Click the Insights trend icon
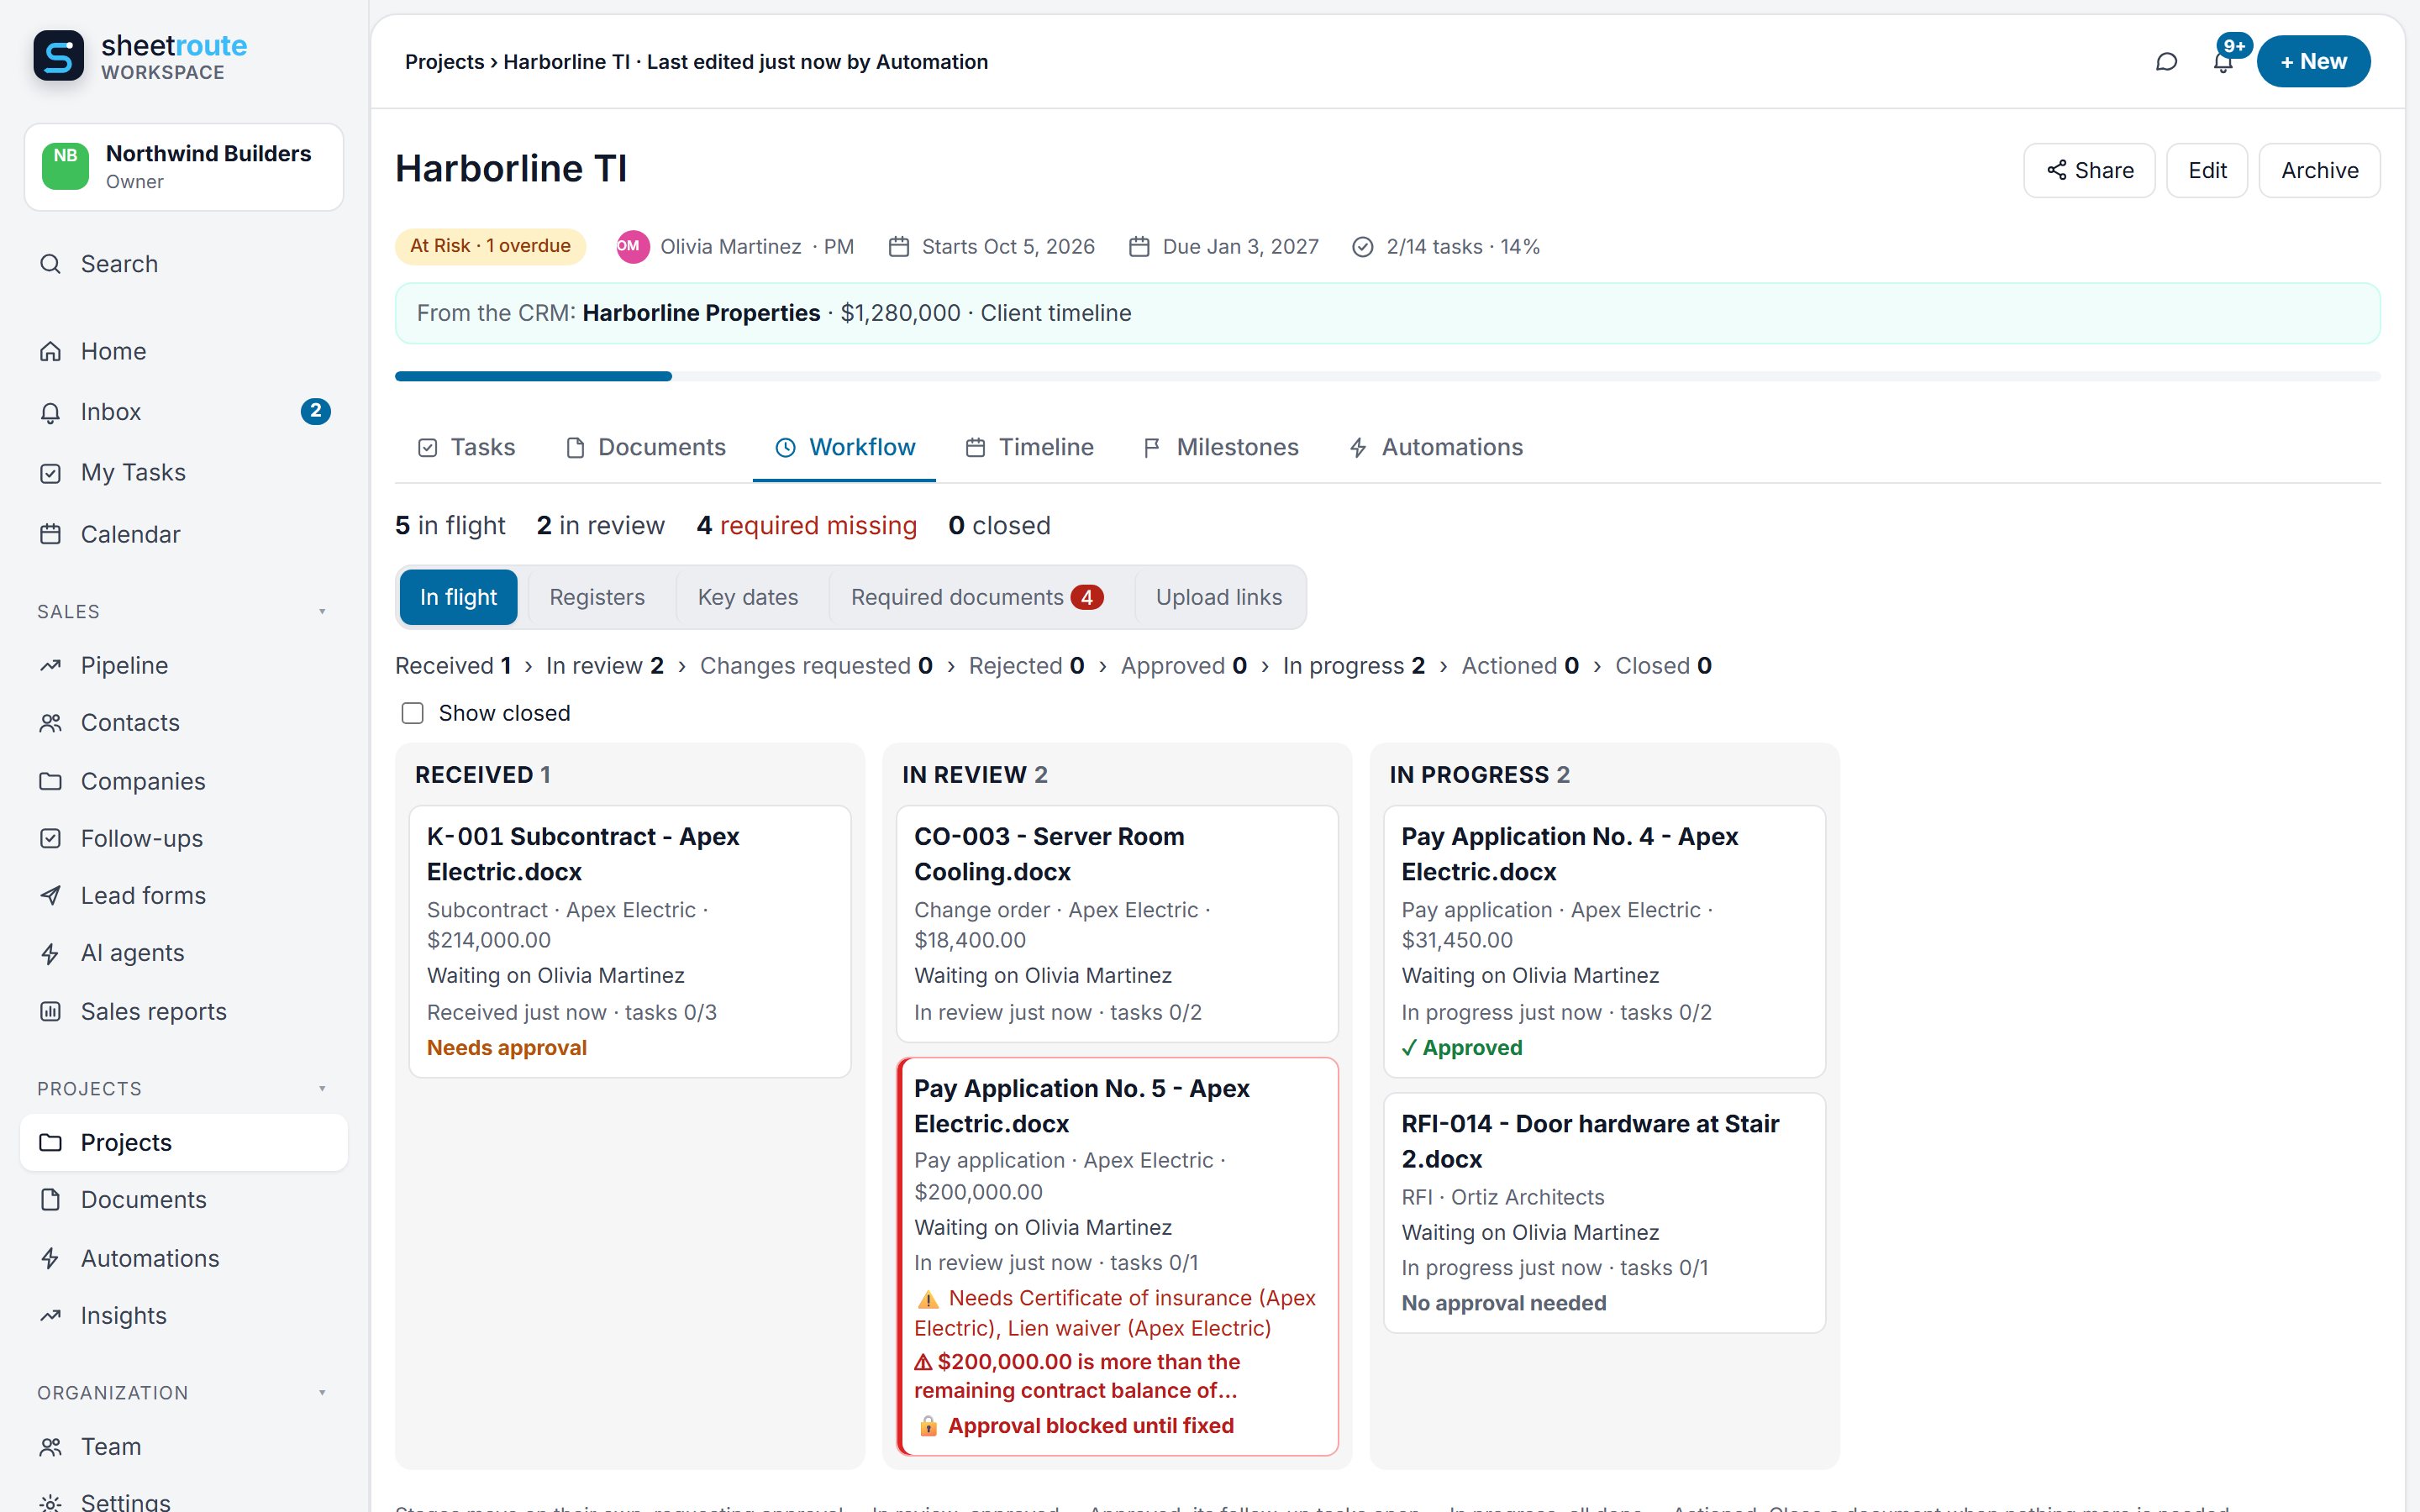Screen dimensions: 2420x1512 (x=50, y=1316)
